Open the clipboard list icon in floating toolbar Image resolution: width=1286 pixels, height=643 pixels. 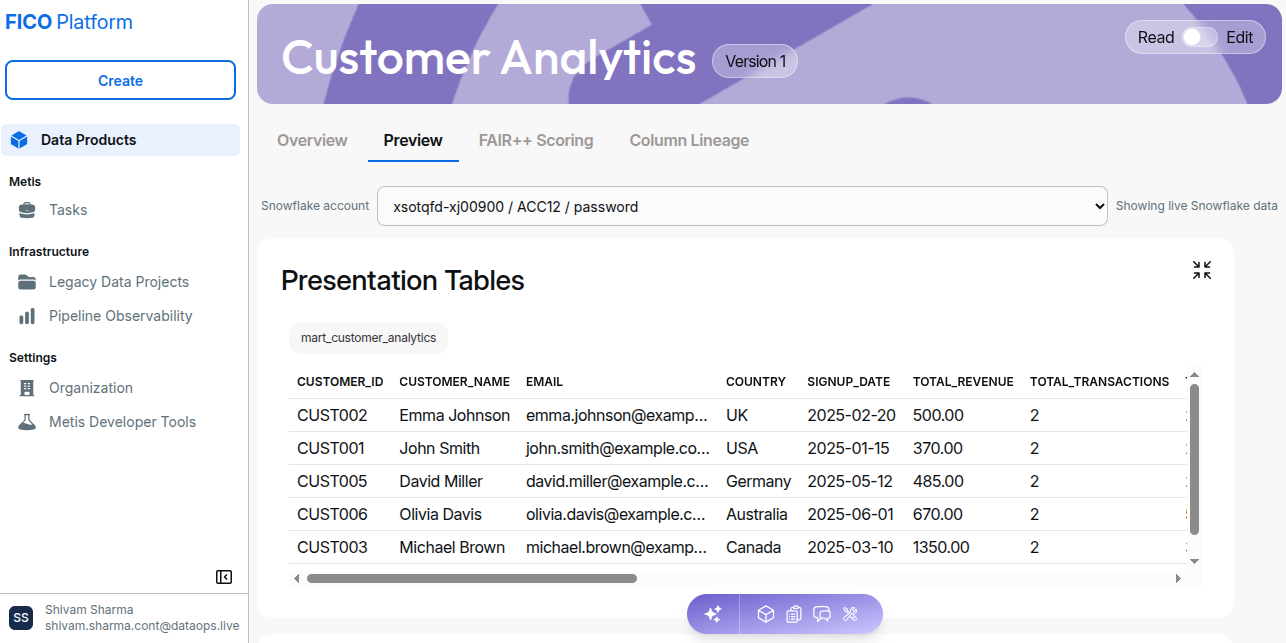[x=794, y=614]
